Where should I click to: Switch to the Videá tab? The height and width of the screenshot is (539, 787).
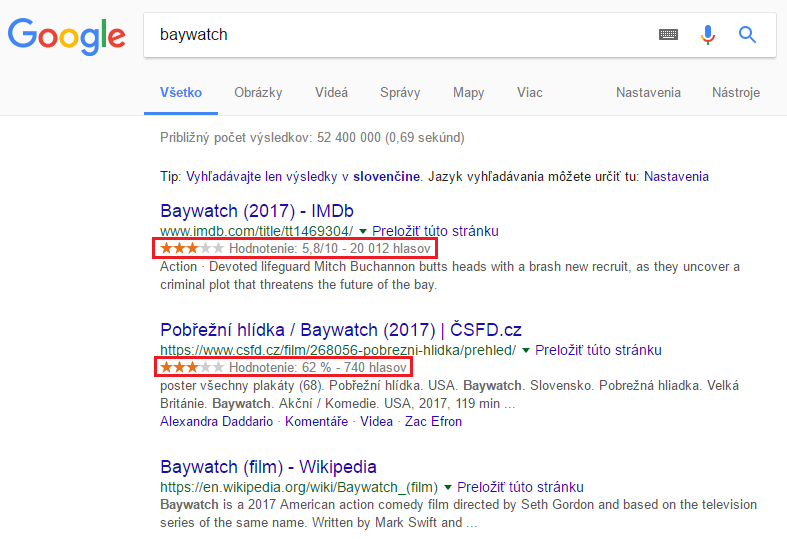[x=331, y=93]
